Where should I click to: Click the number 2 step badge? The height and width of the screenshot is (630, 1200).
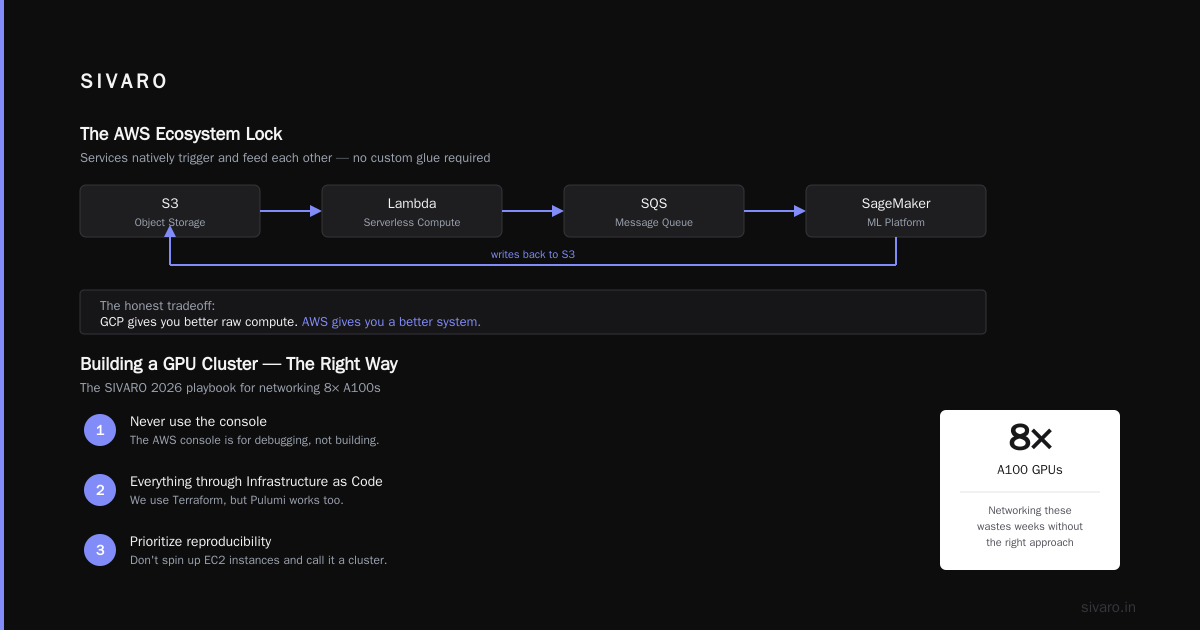pos(100,490)
